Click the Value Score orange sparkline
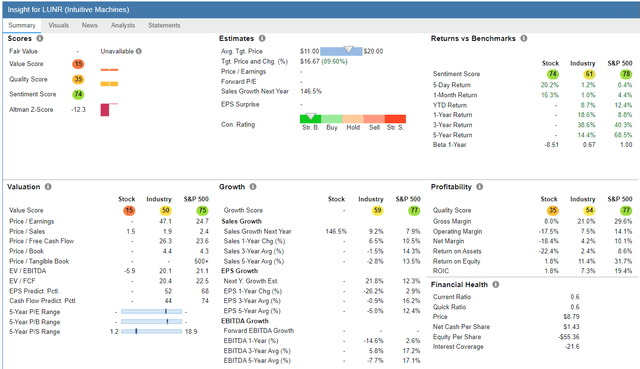Image resolution: width=640 pixels, height=369 pixels. click(x=109, y=70)
